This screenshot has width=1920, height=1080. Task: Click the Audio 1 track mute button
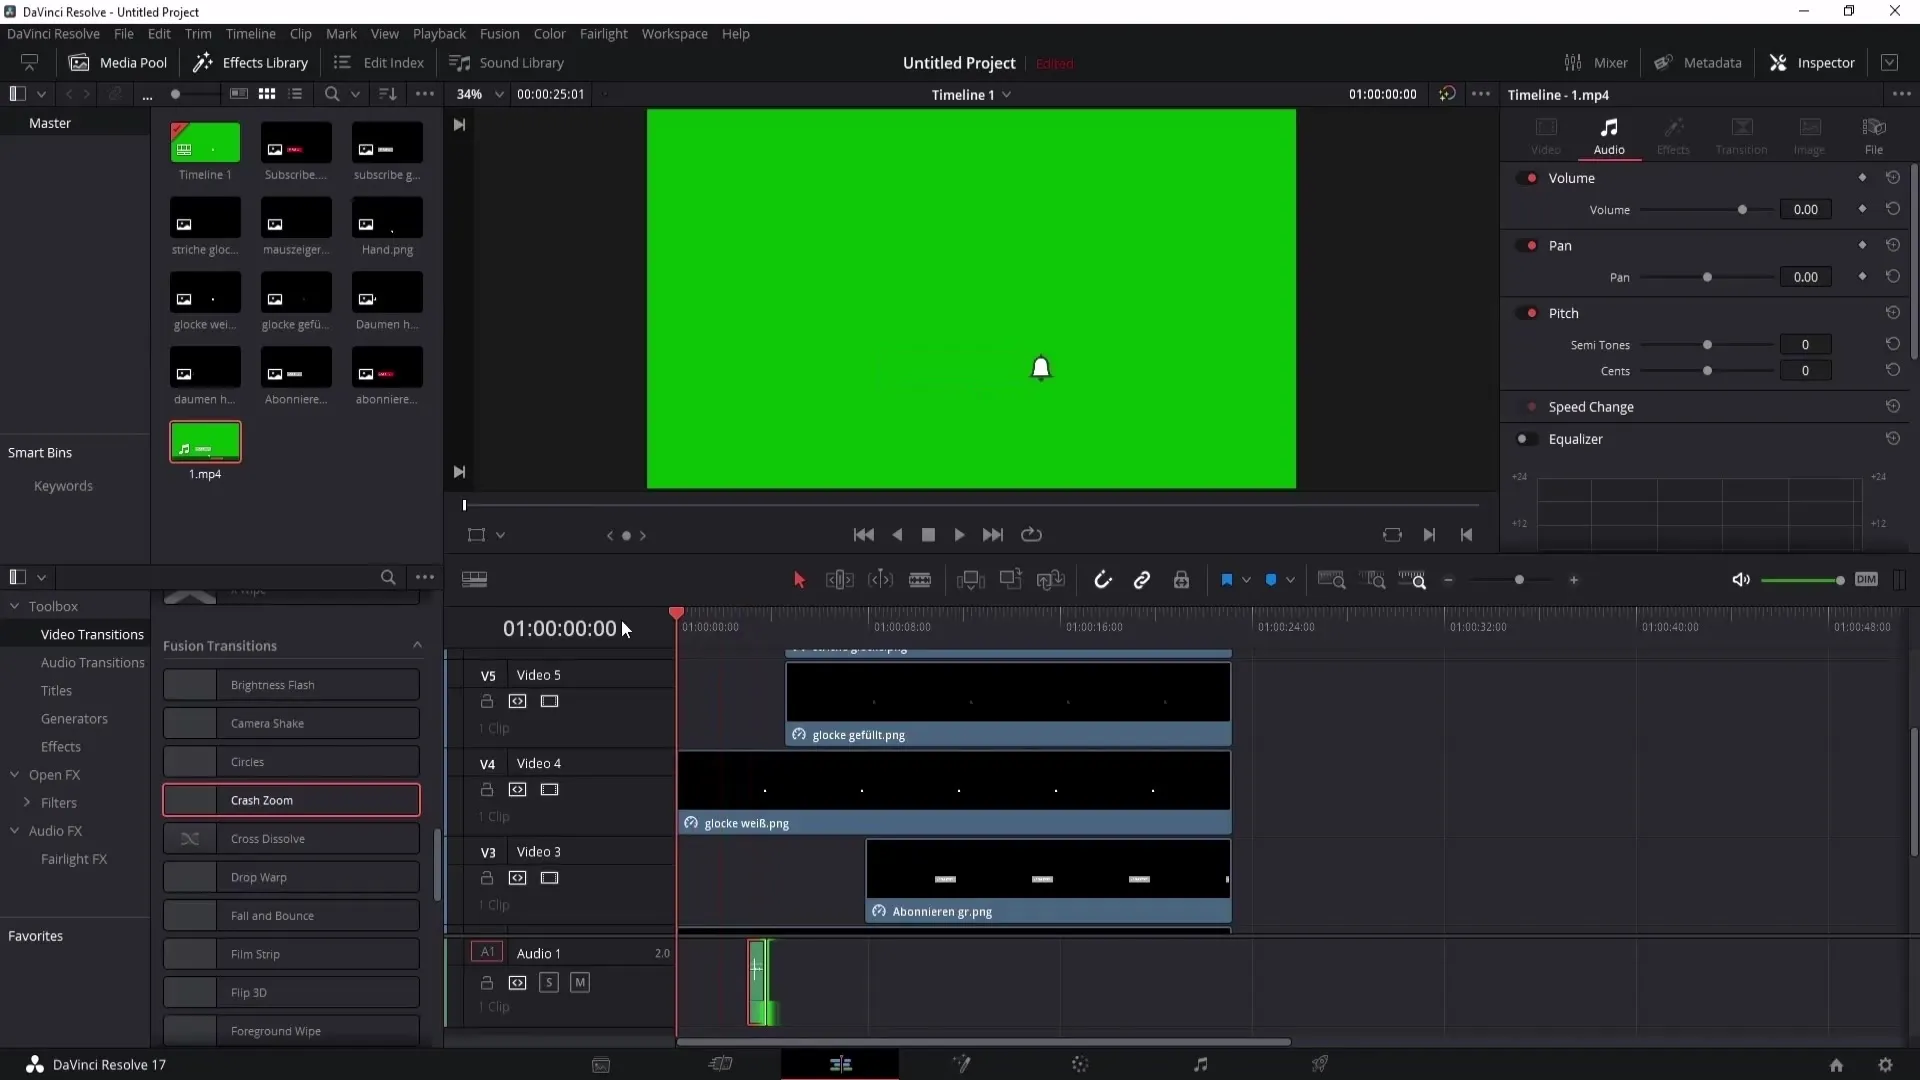point(579,982)
